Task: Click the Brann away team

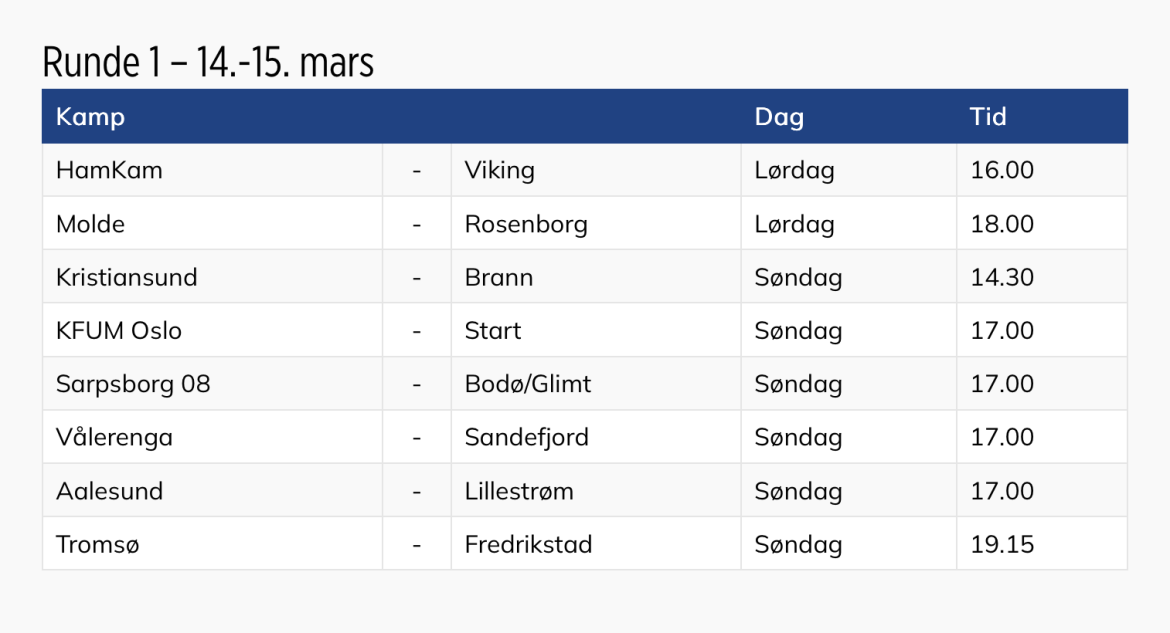Action: click(499, 277)
